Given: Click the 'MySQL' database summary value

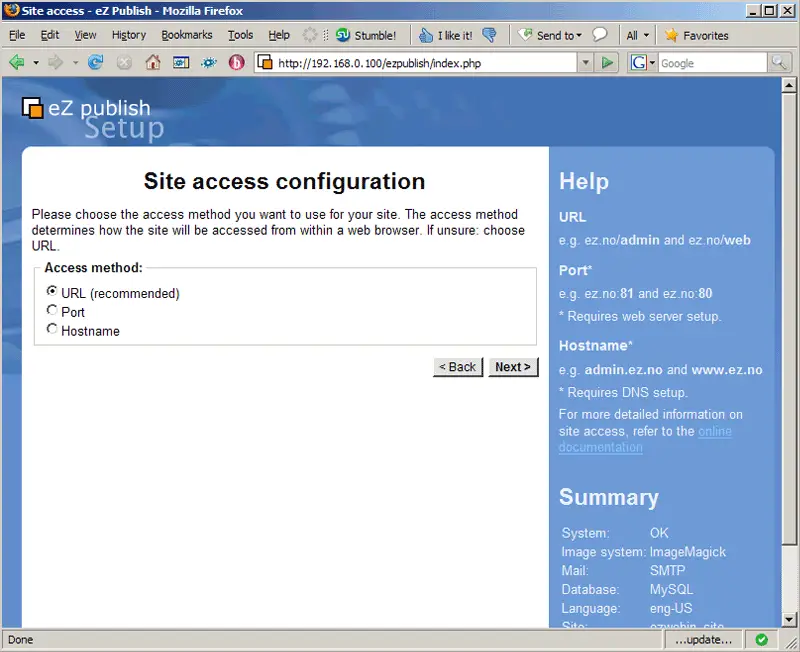Looking at the screenshot, I should [x=671, y=589].
